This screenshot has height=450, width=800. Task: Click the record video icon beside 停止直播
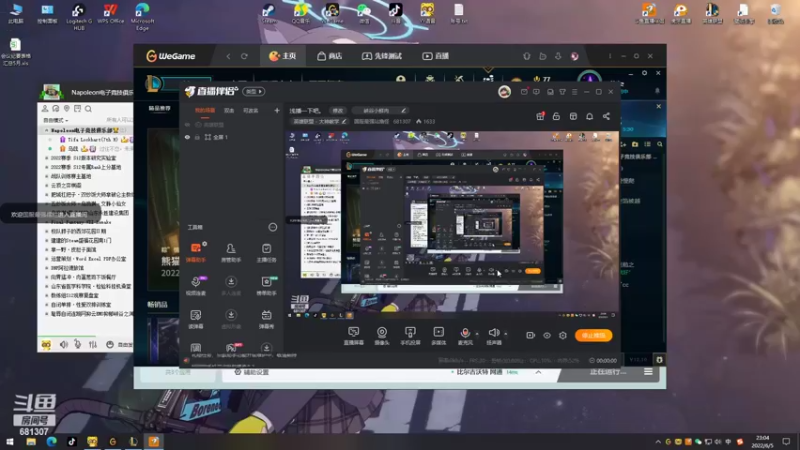coord(531,335)
